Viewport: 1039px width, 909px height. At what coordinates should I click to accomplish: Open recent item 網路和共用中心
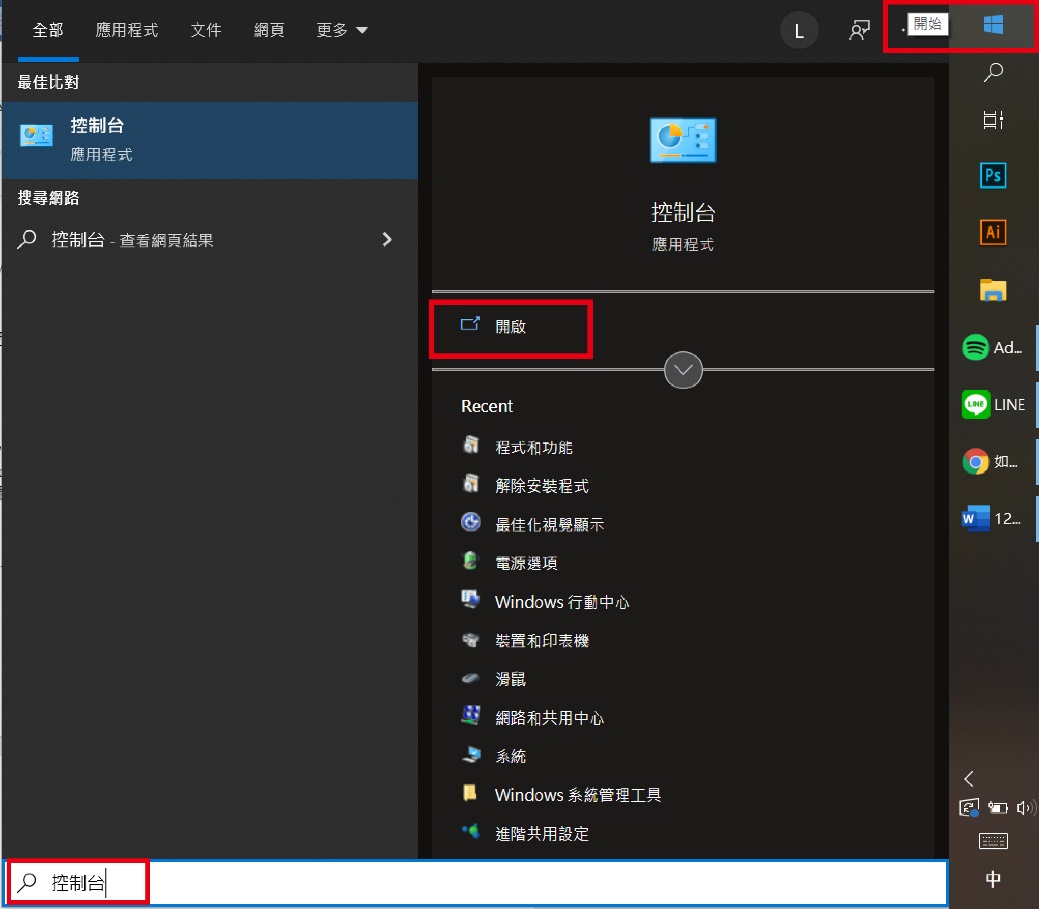pos(549,718)
